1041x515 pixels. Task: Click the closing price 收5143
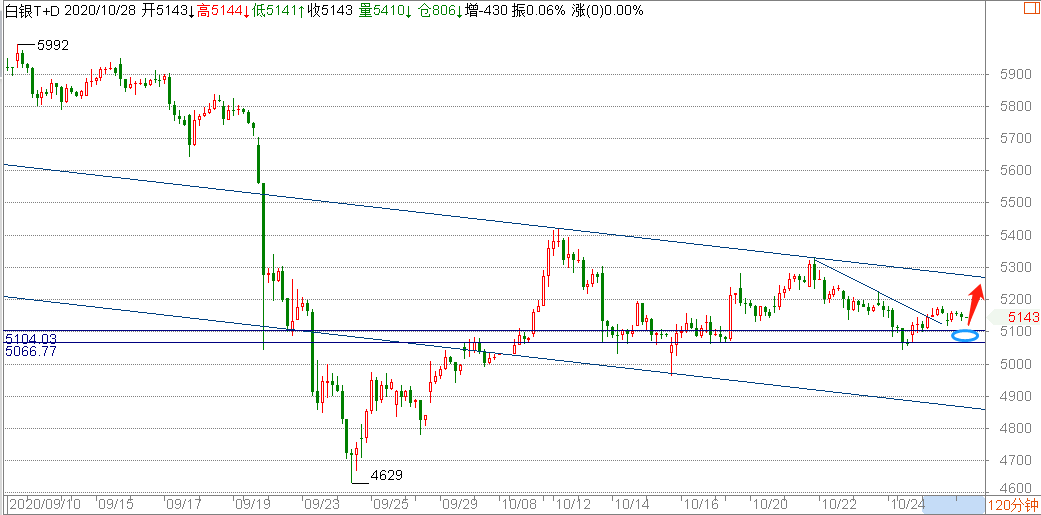(329, 11)
